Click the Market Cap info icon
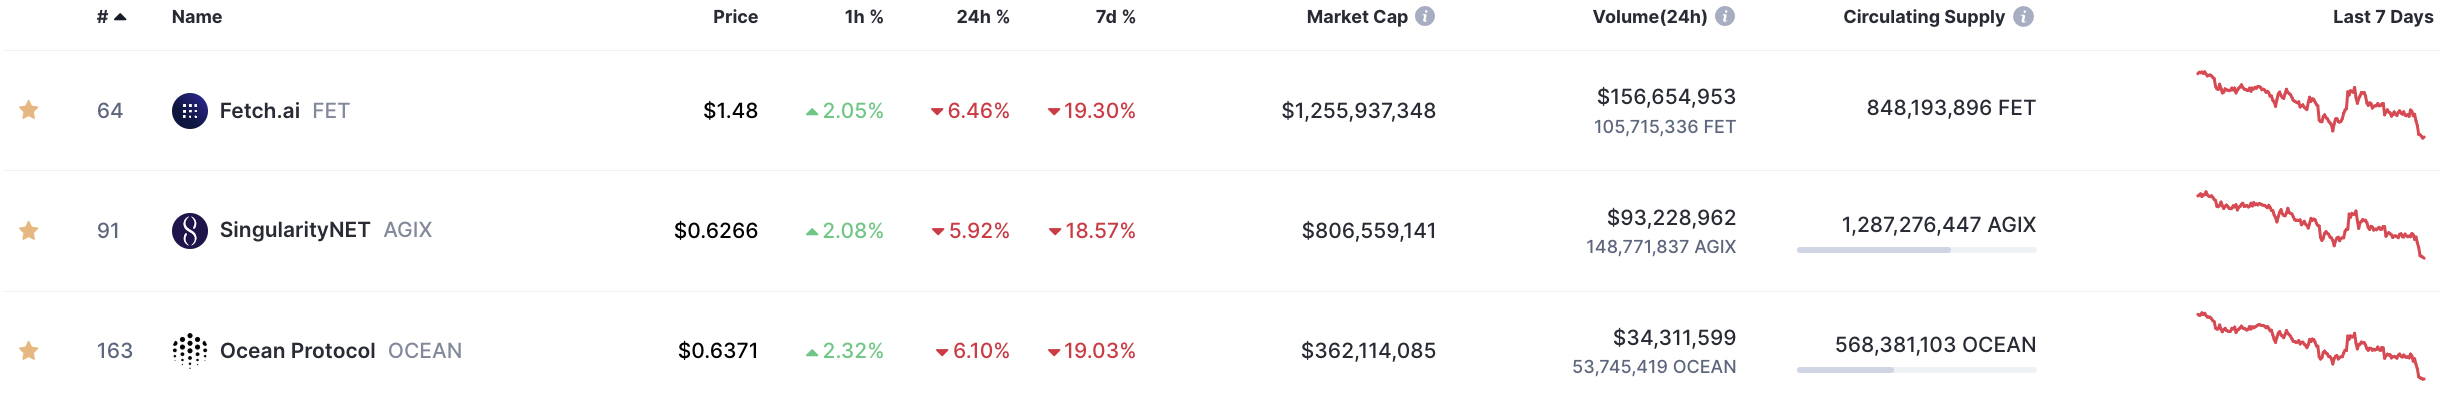2440x410 pixels. (x=1425, y=16)
